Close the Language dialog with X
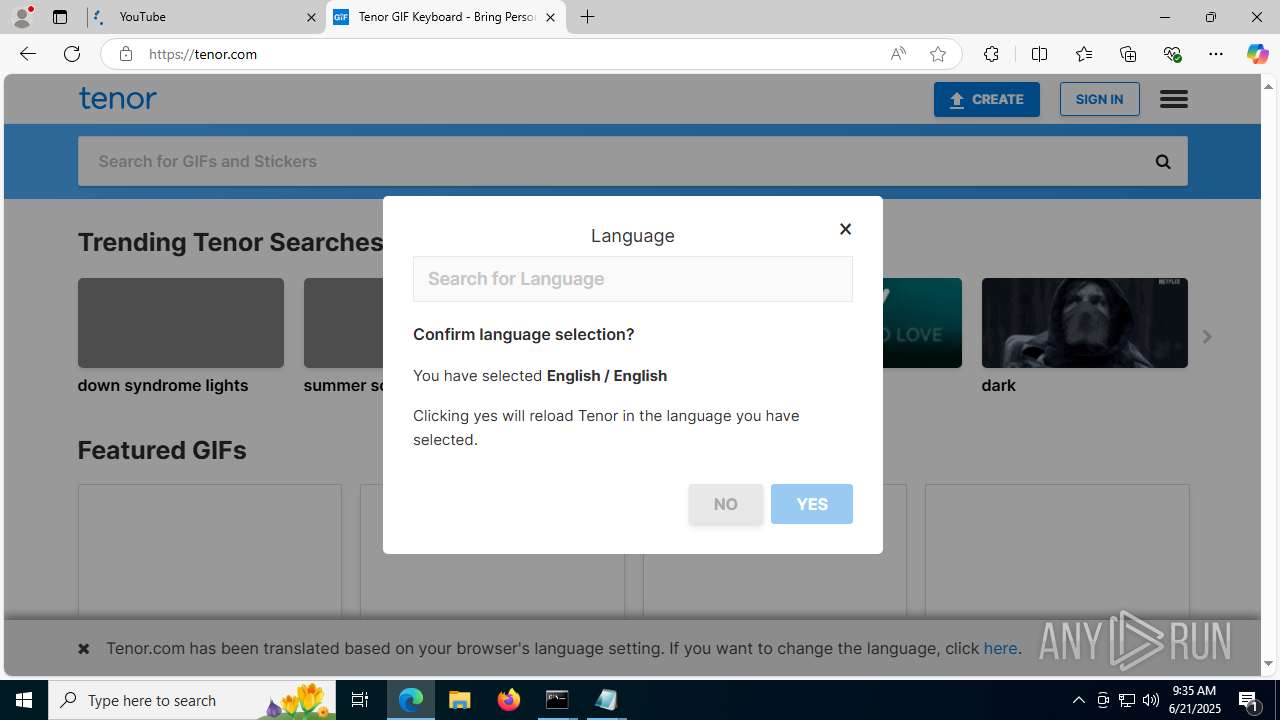Screen dimensions: 1280x720 [845, 229]
